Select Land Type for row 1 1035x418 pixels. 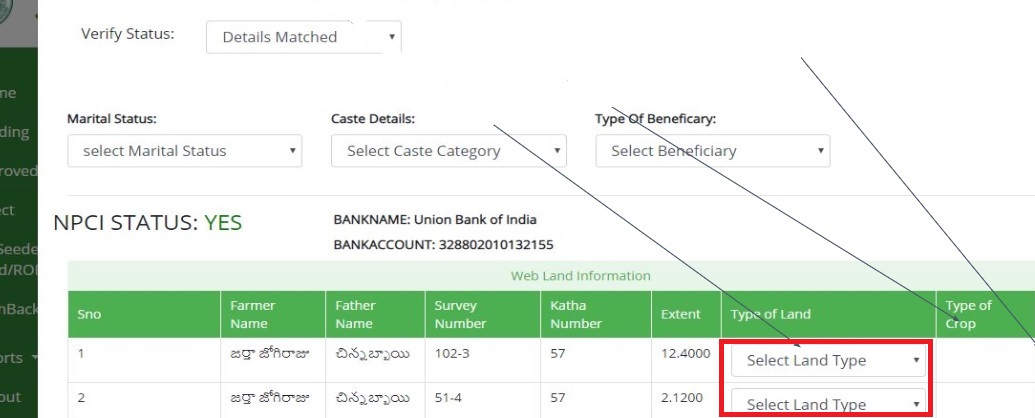pos(828,360)
